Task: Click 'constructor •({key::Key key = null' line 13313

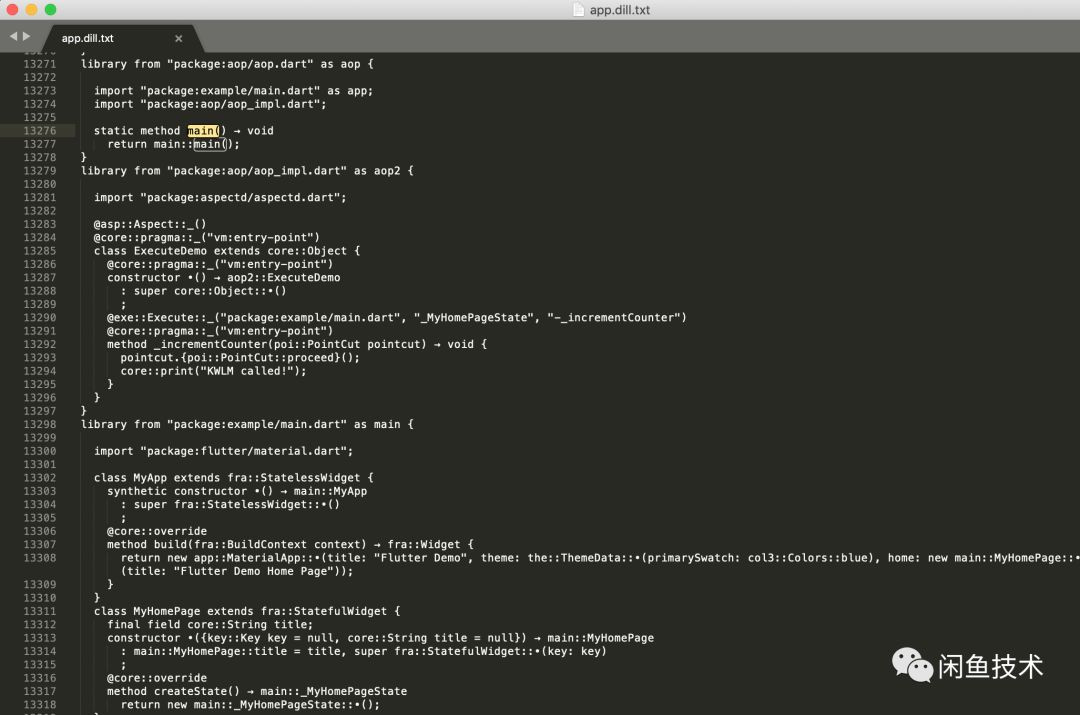Action: point(381,638)
